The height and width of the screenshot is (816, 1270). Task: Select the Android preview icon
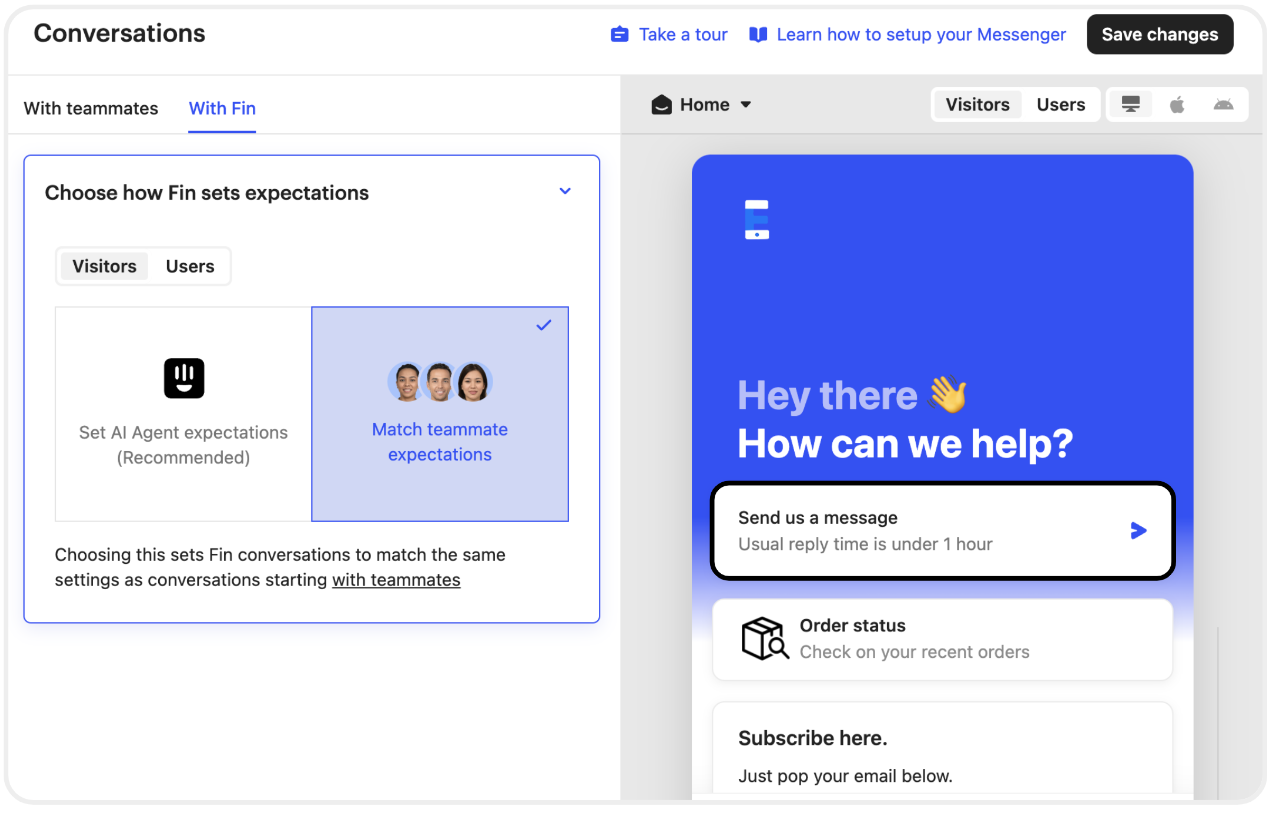pos(1223,104)
